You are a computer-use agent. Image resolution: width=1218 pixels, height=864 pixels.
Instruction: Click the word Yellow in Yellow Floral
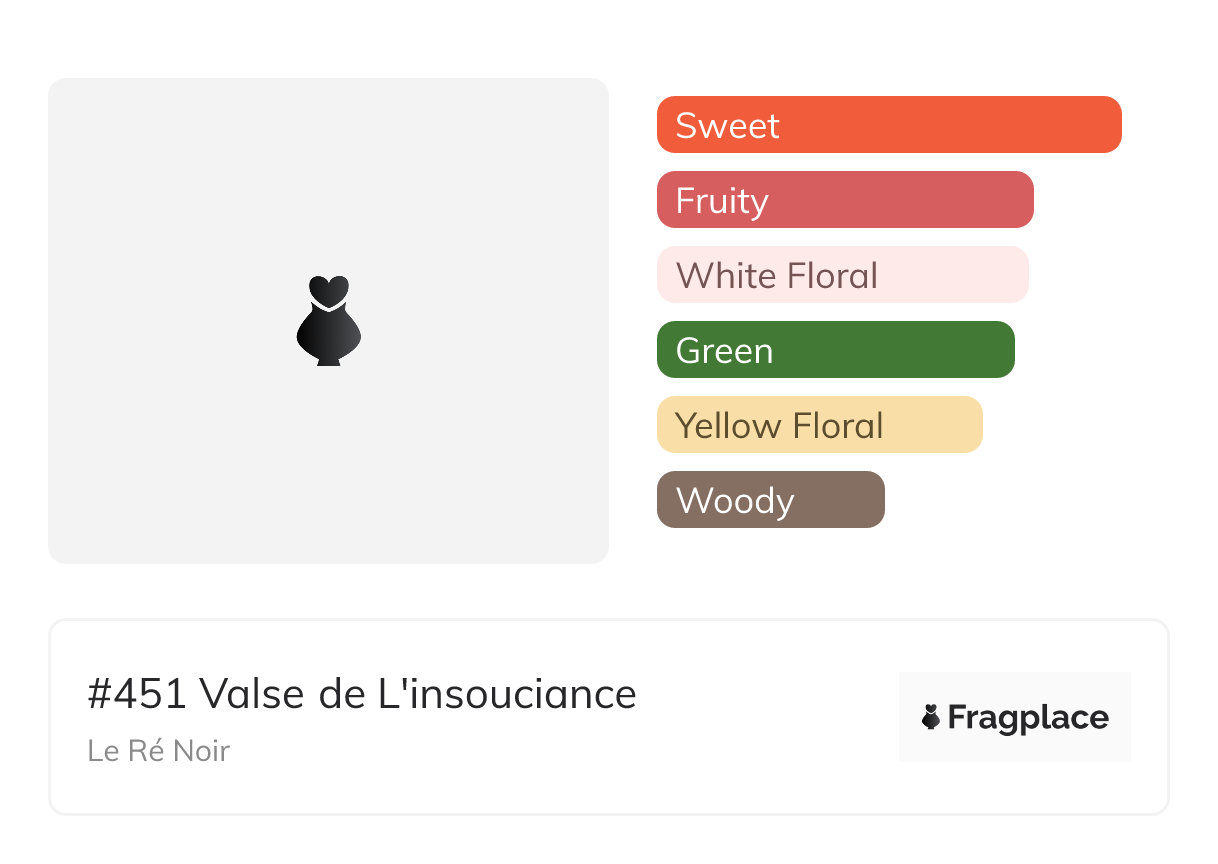728,426
